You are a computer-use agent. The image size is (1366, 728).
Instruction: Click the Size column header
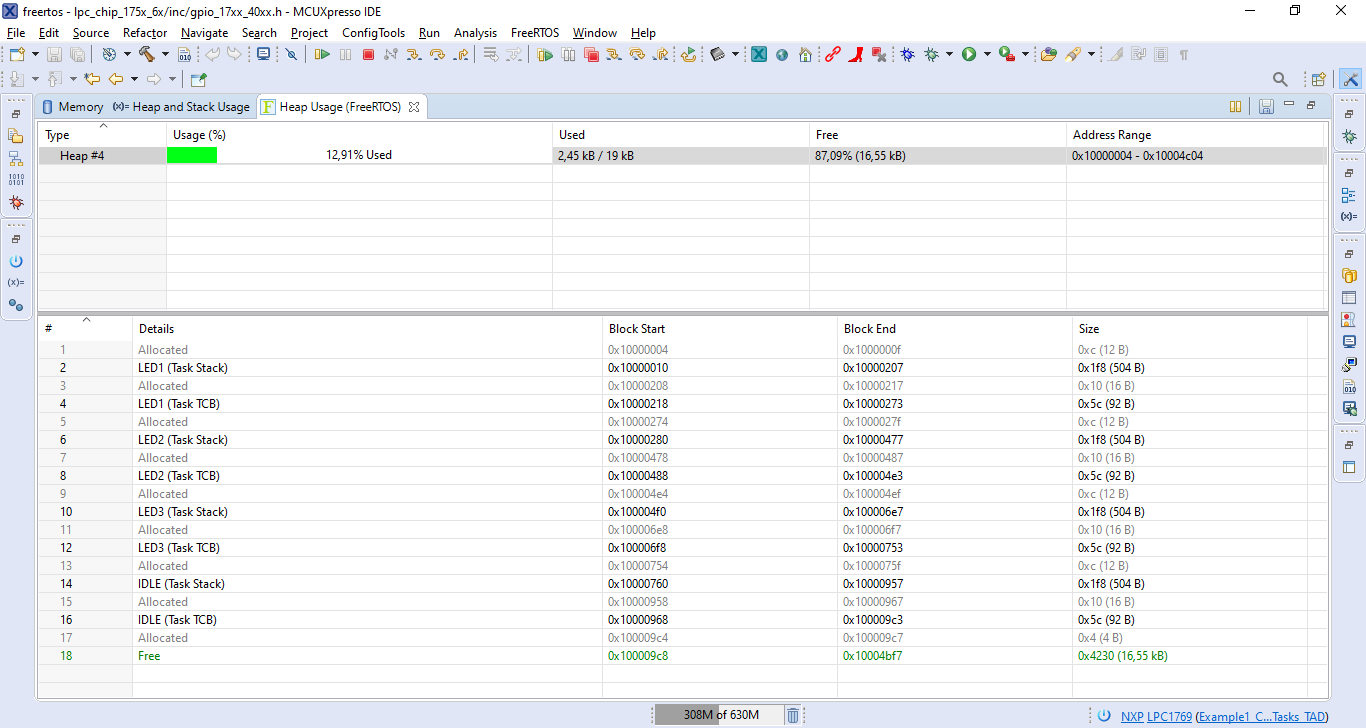(1190, 328)
